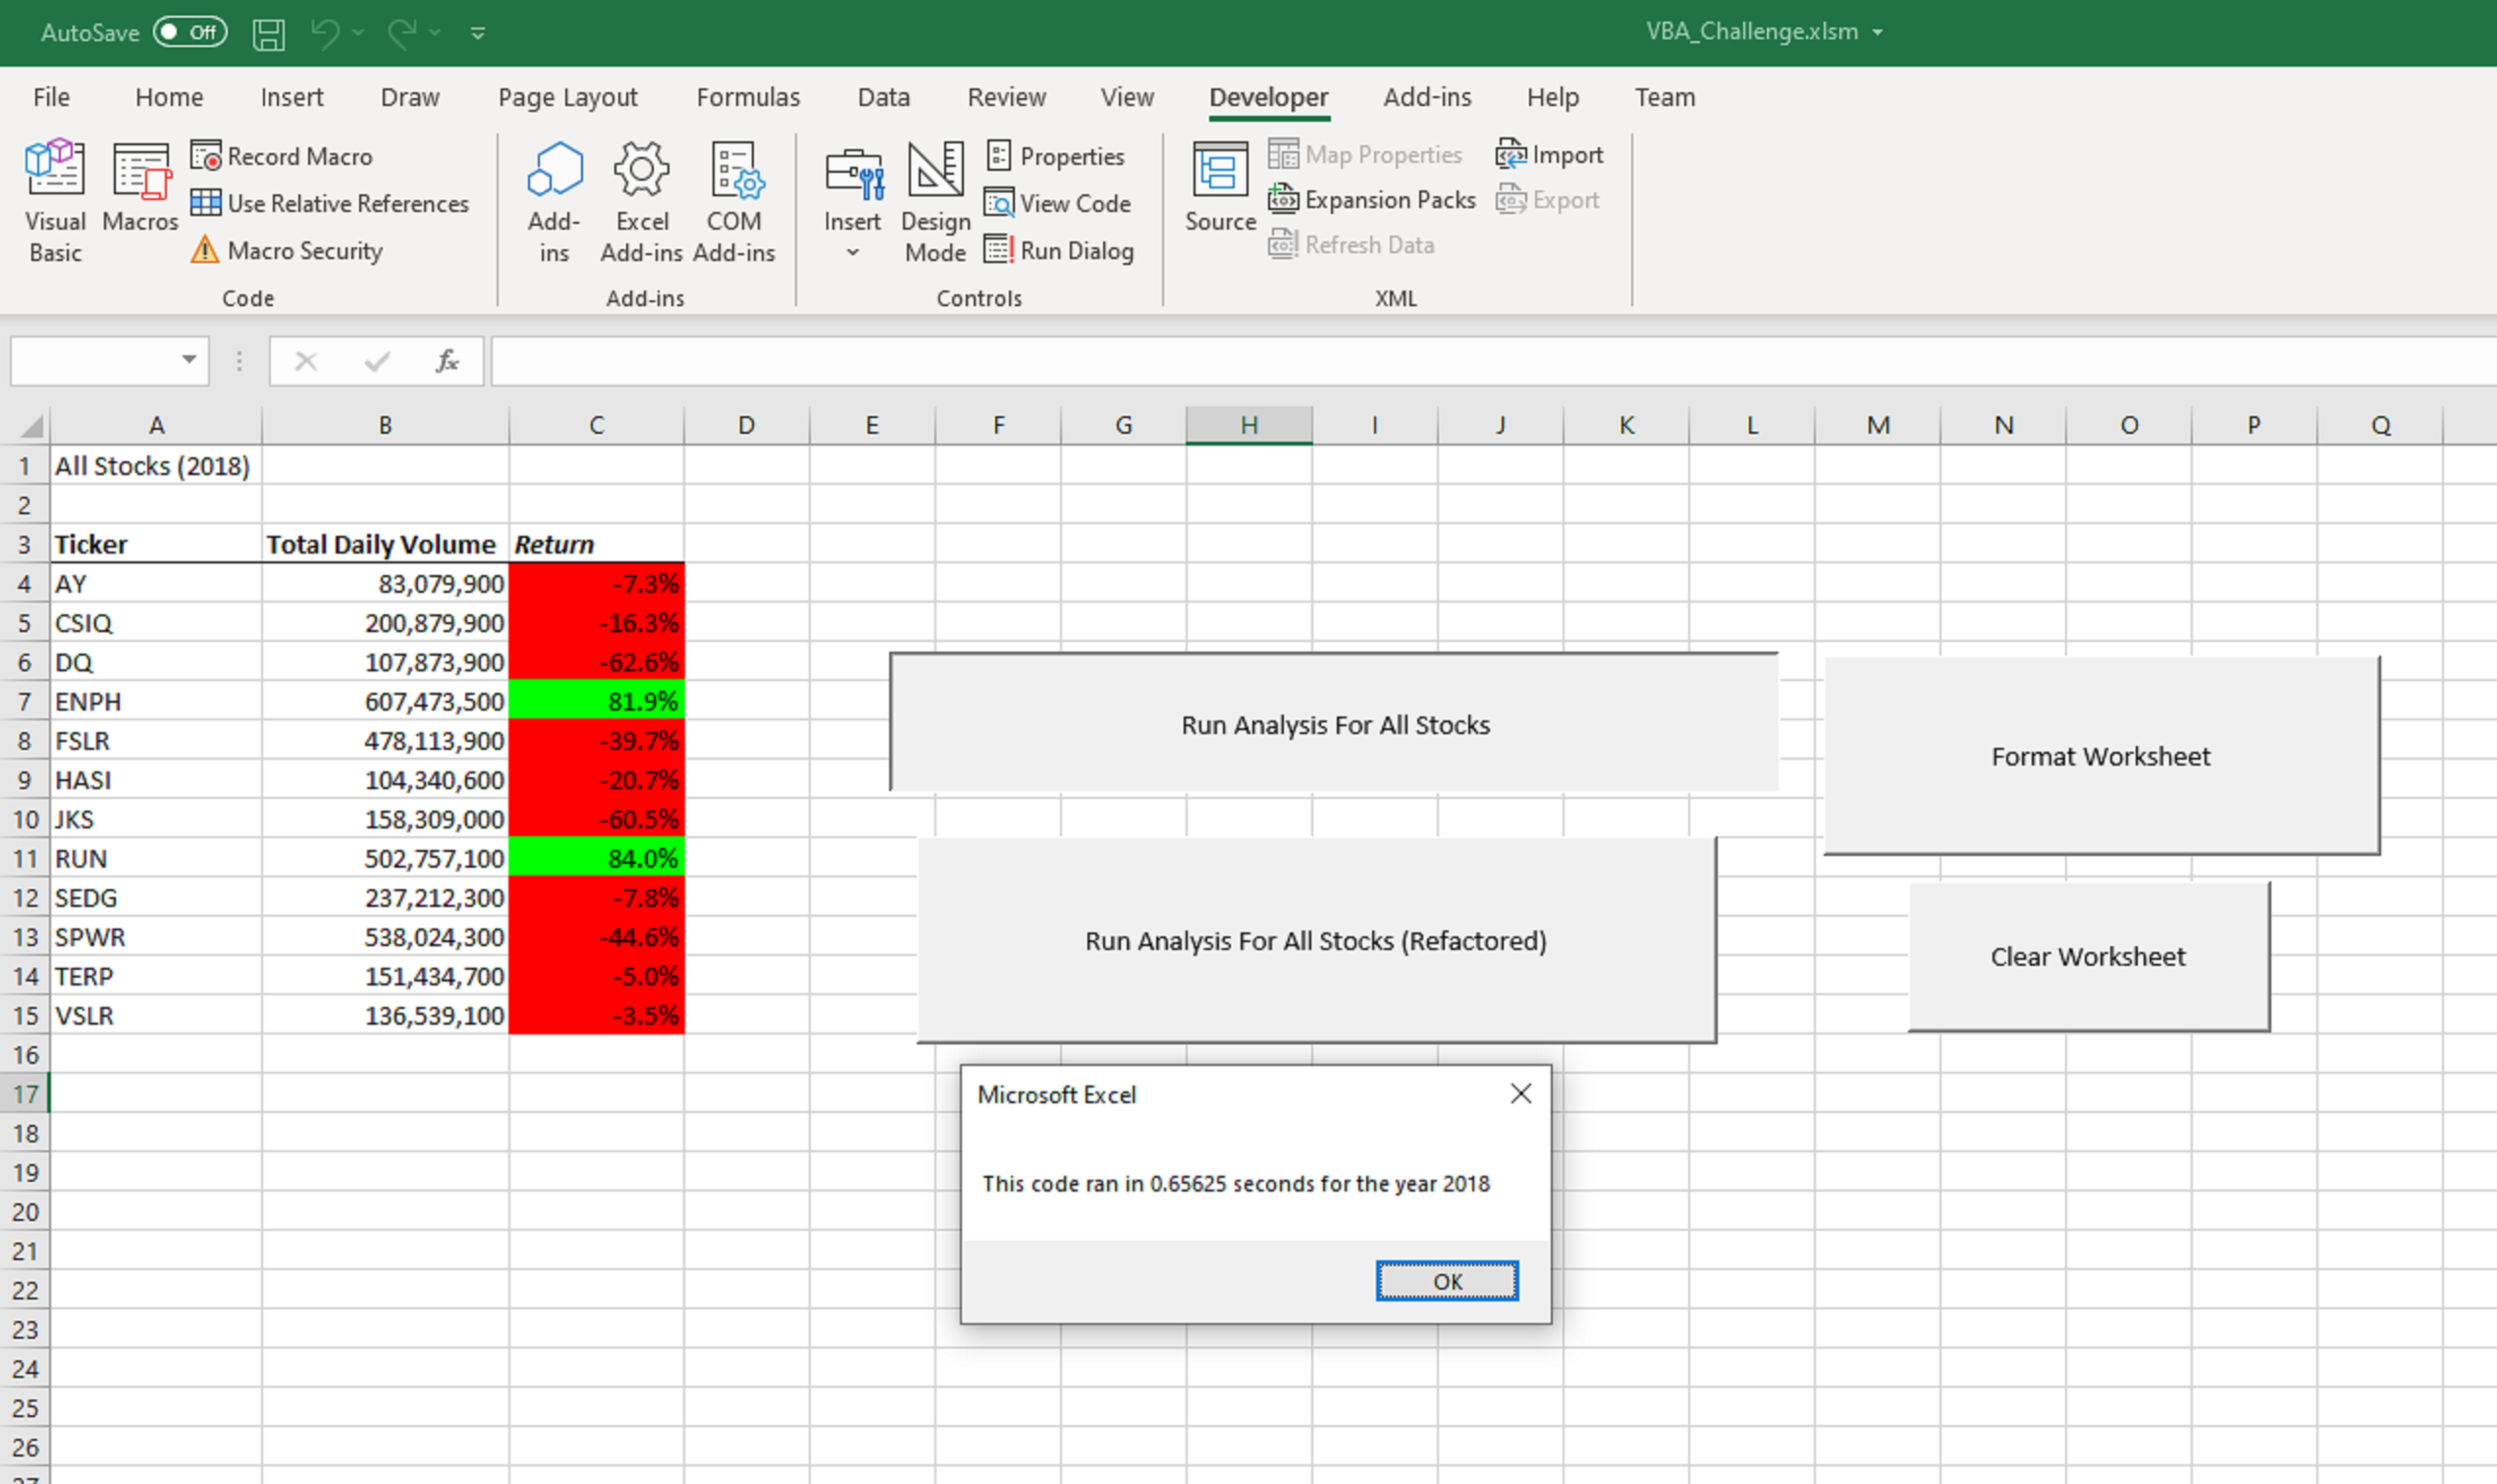Click OK in the Microsoft Excel dialog
The image size is (2497, 1484).
pyautogui.click(x=1447, y=1281)
